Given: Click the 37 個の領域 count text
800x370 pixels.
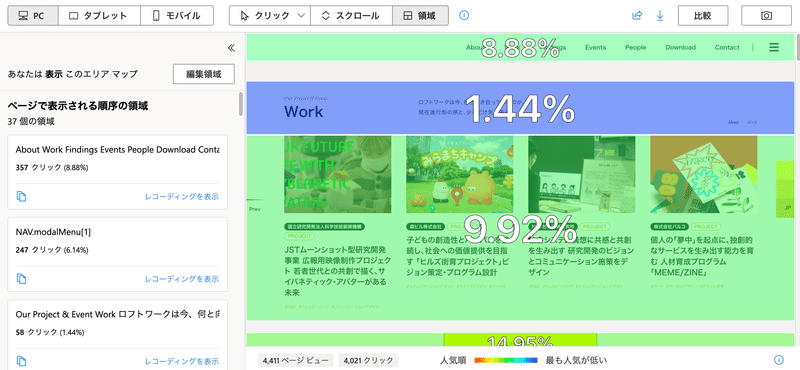Looking at the screenshot, I should [x=31, y=122].
